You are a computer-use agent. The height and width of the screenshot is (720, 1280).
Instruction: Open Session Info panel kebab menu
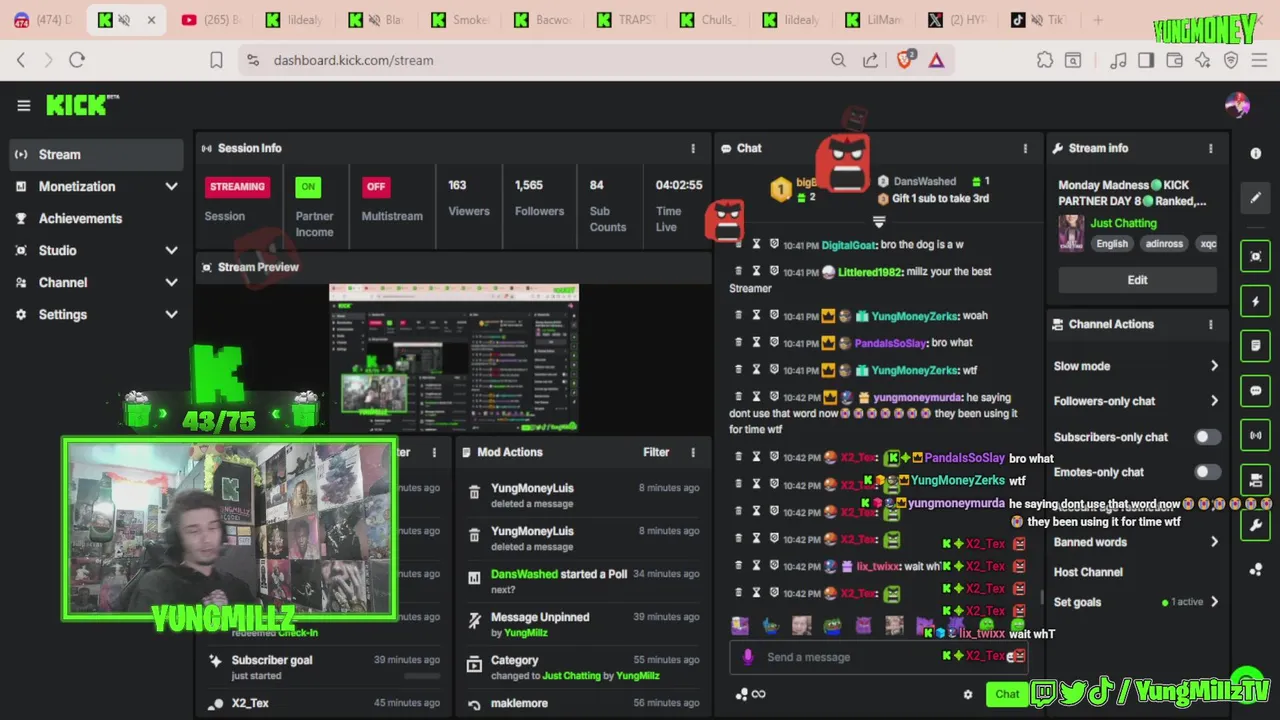(693, 148)
